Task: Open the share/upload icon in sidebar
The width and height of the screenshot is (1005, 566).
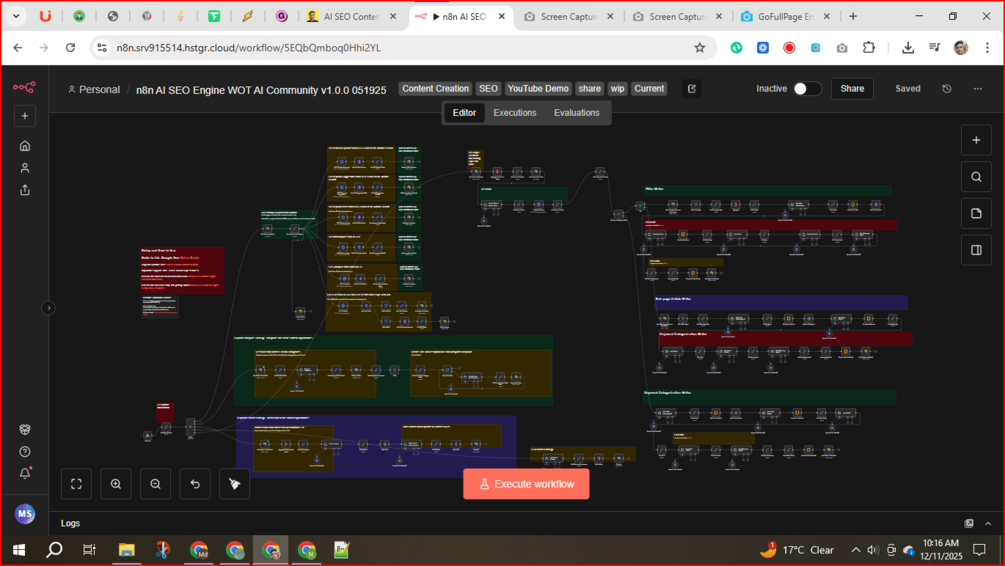Action: 24,190
